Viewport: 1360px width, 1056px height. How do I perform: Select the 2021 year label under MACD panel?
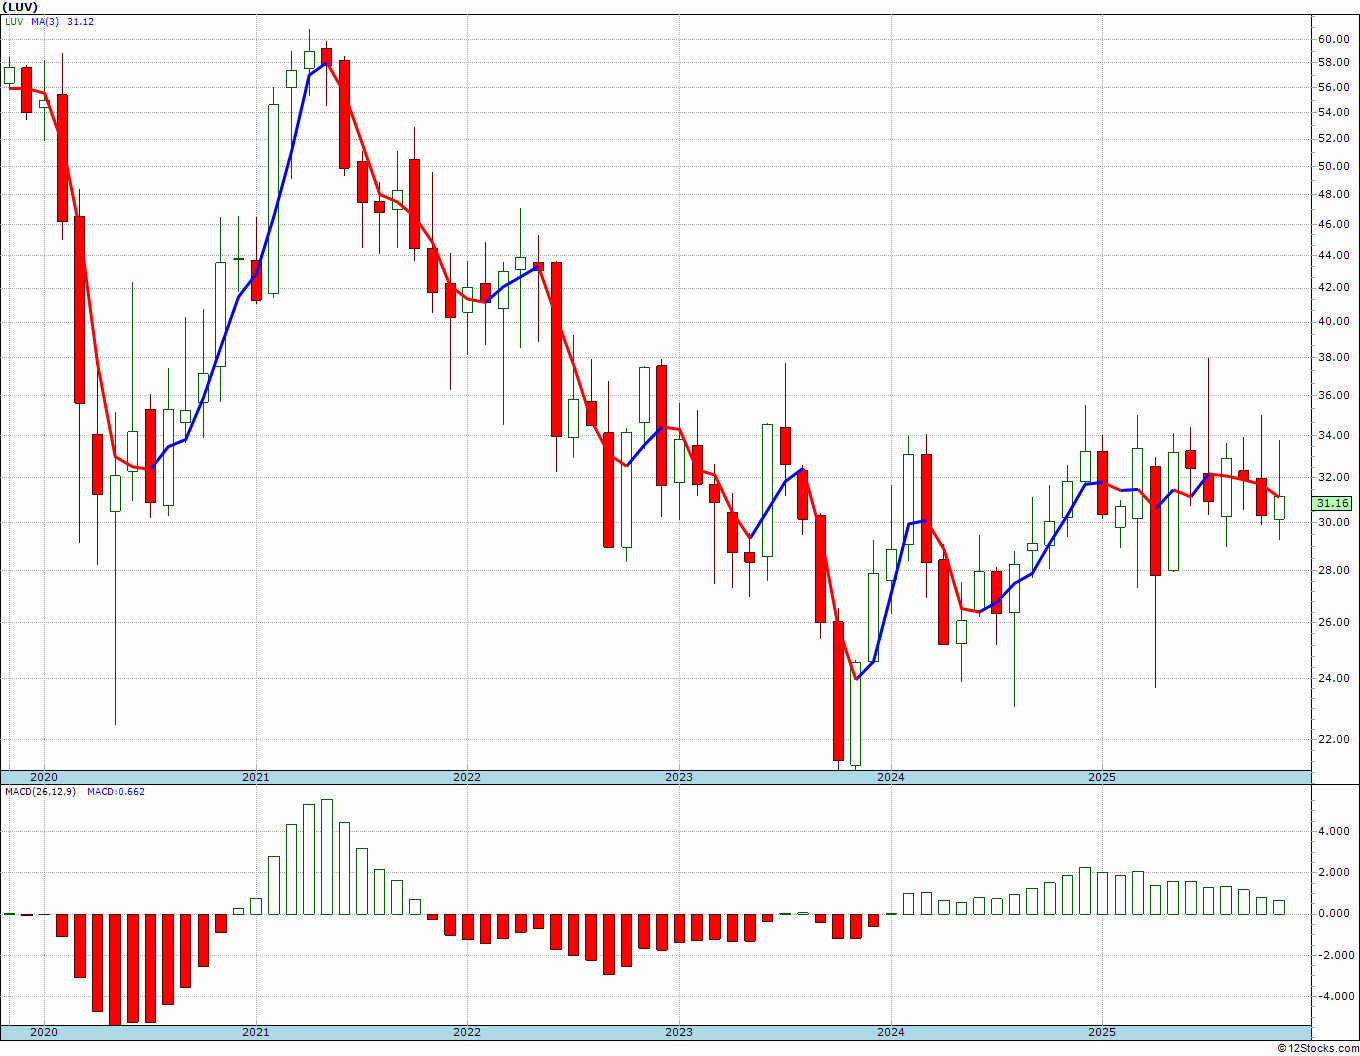[x=255, y=1032]
